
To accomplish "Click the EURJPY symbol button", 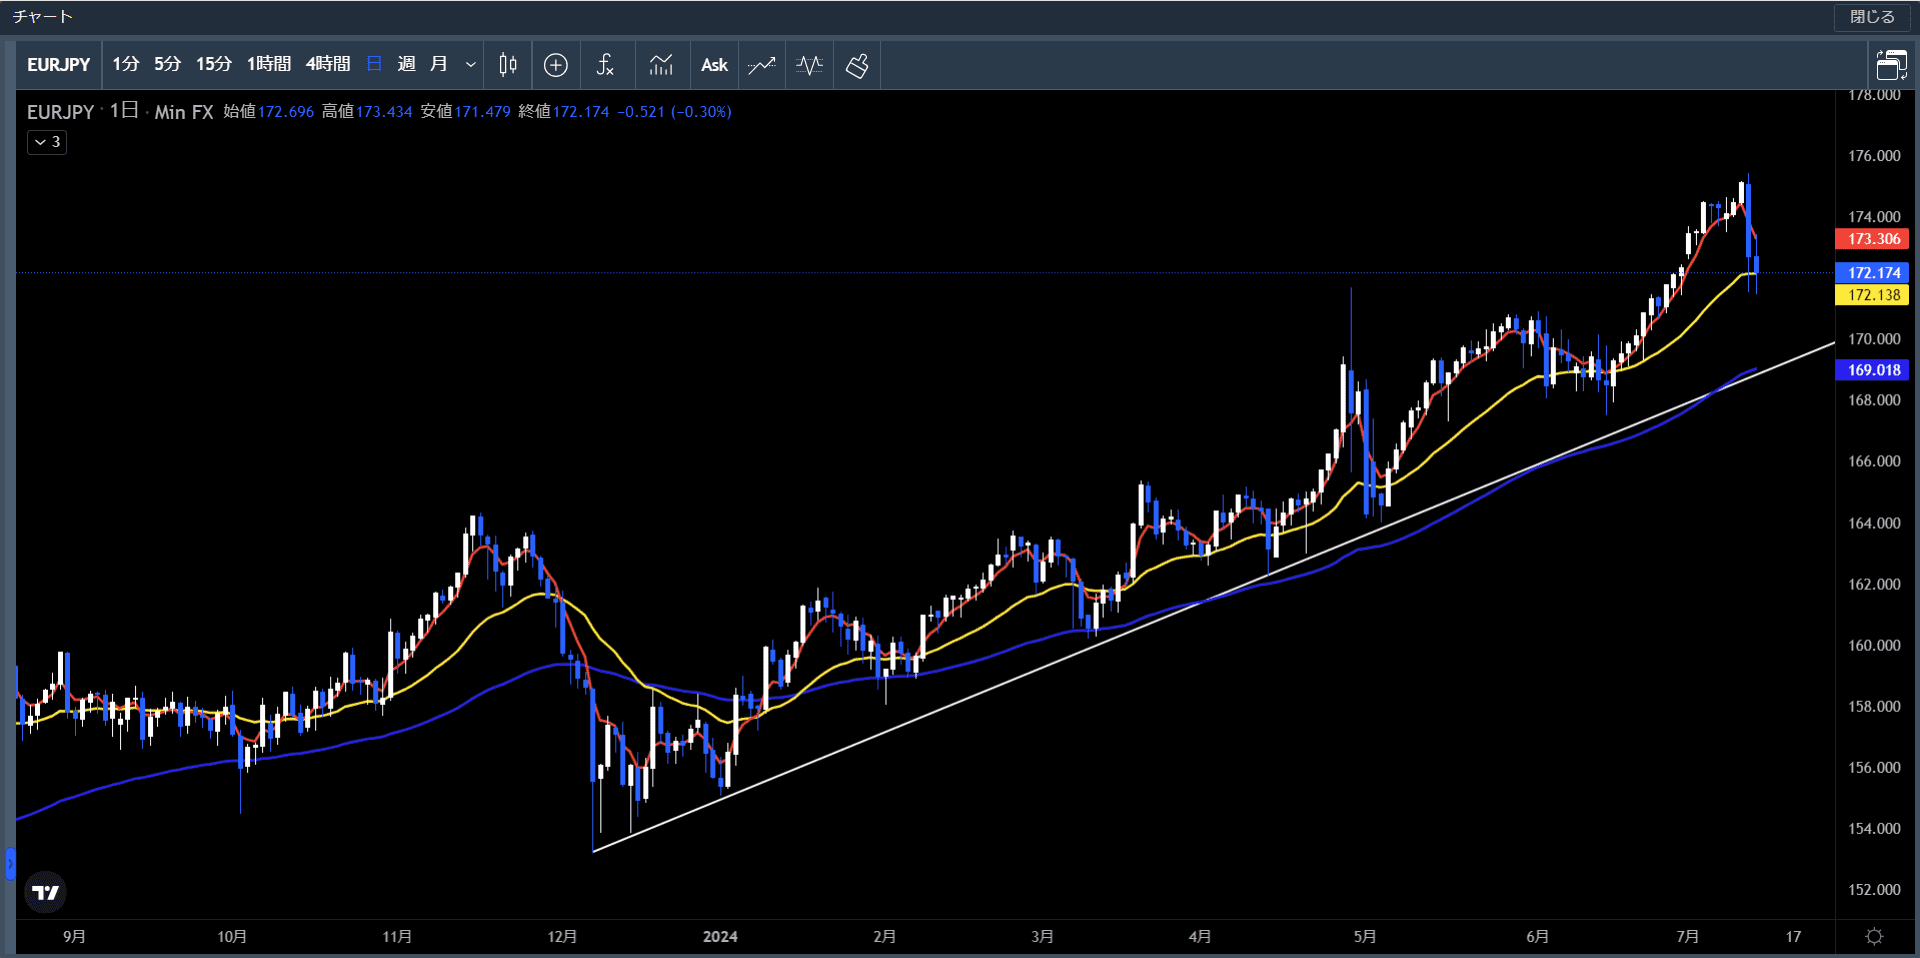I will point(59,65).
